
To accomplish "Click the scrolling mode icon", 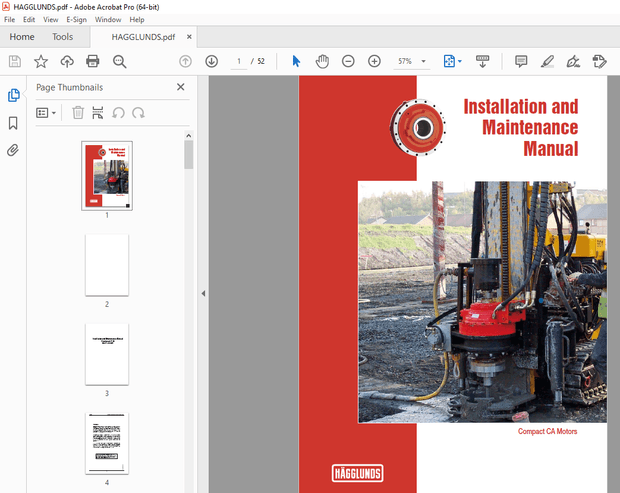I will 482,61.
